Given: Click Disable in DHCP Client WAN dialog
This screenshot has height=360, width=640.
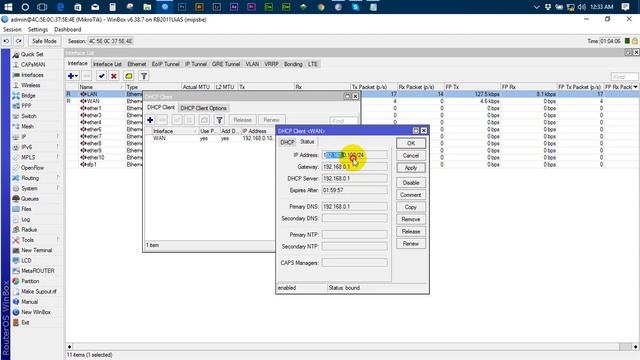Looking at the screenshot, I should [411, 183].
